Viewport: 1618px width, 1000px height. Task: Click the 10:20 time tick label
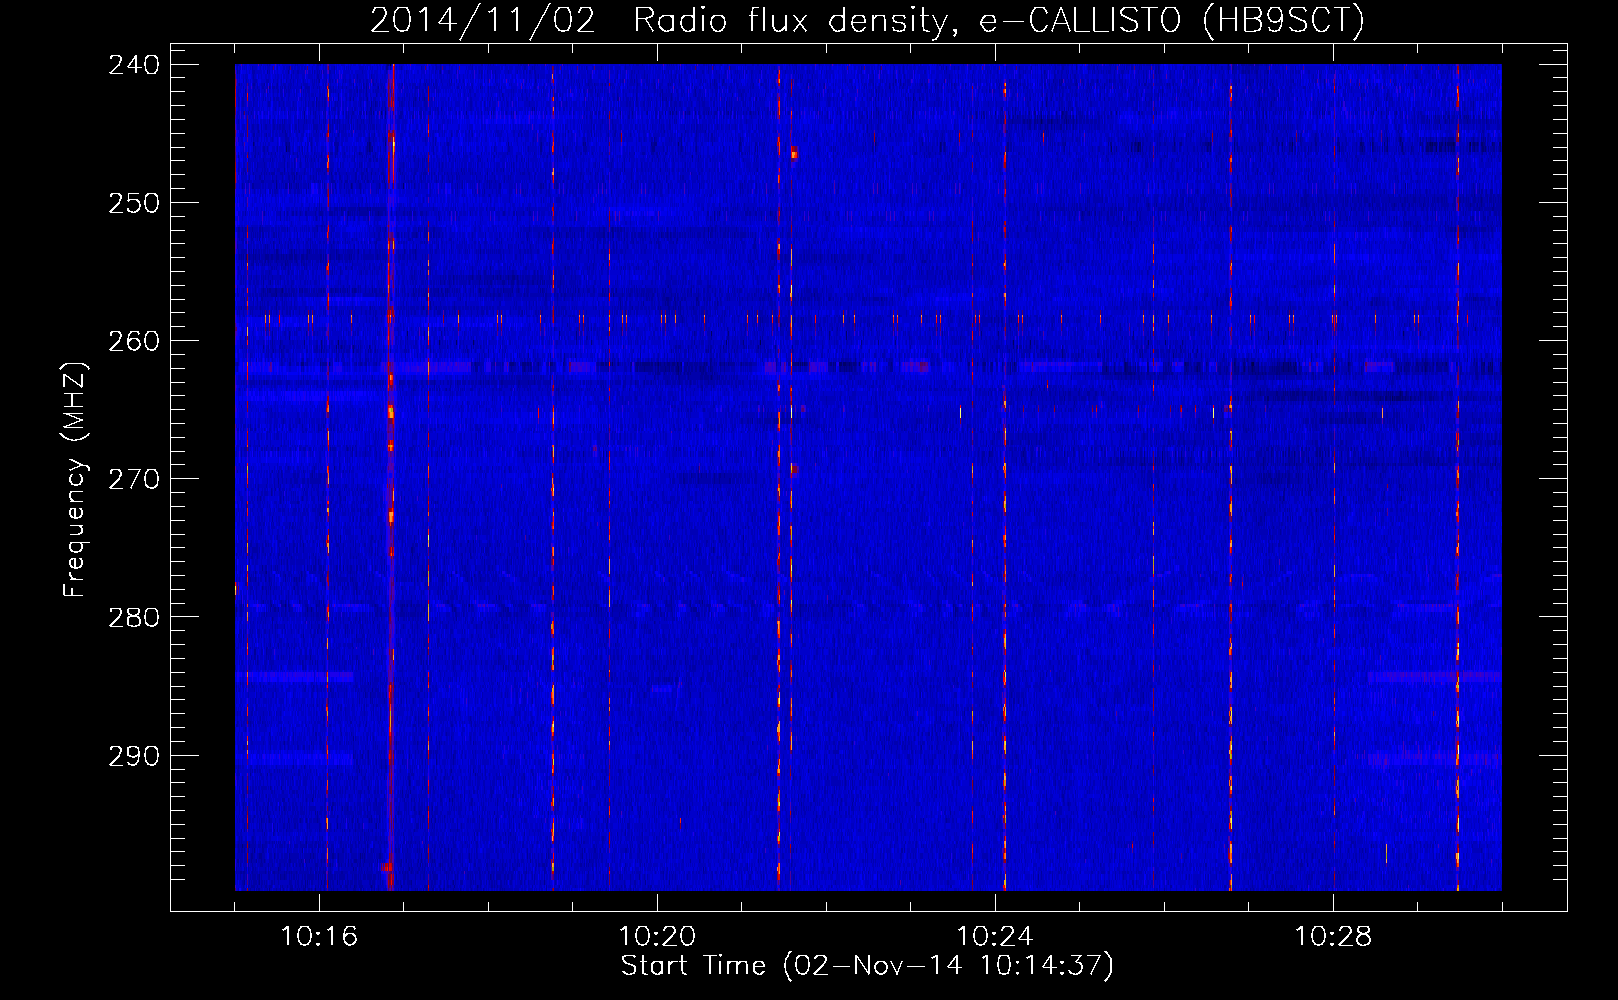click(x=657, y=937)
